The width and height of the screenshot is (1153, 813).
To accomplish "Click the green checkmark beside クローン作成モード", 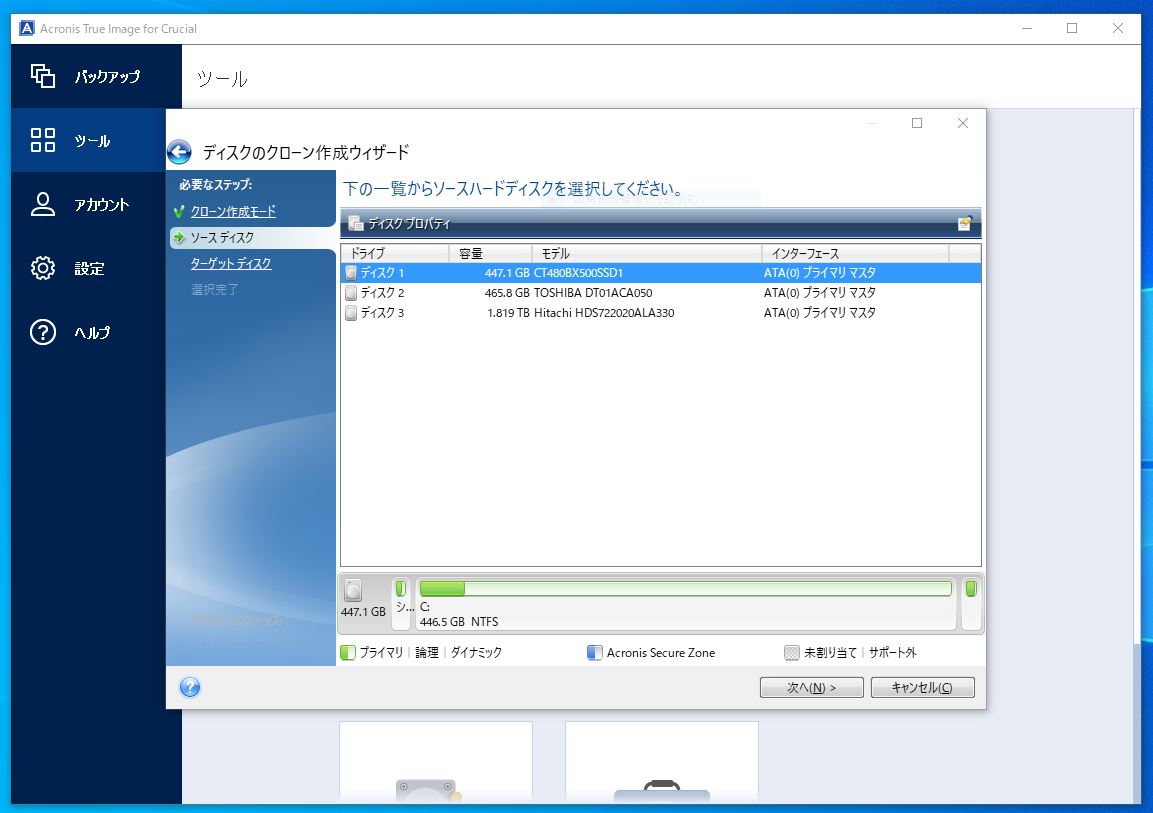I will [179, 212].
